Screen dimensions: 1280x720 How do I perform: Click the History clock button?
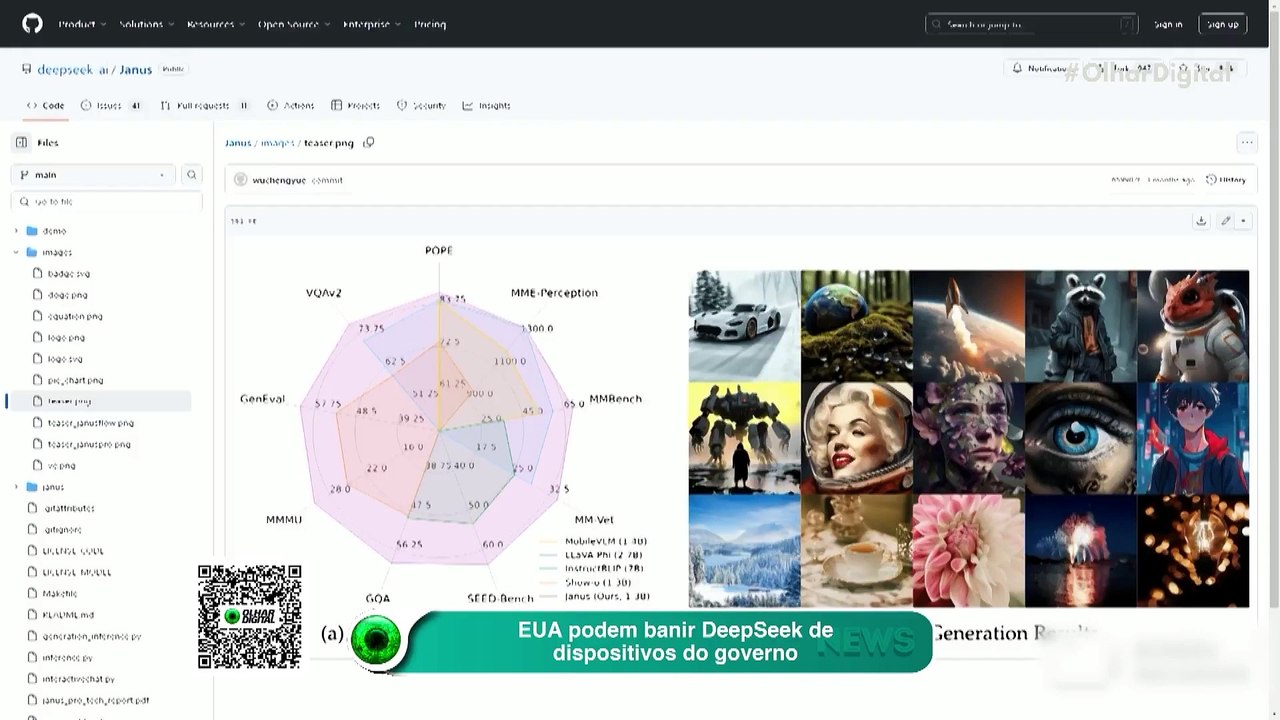click(x=1226, y=180)
